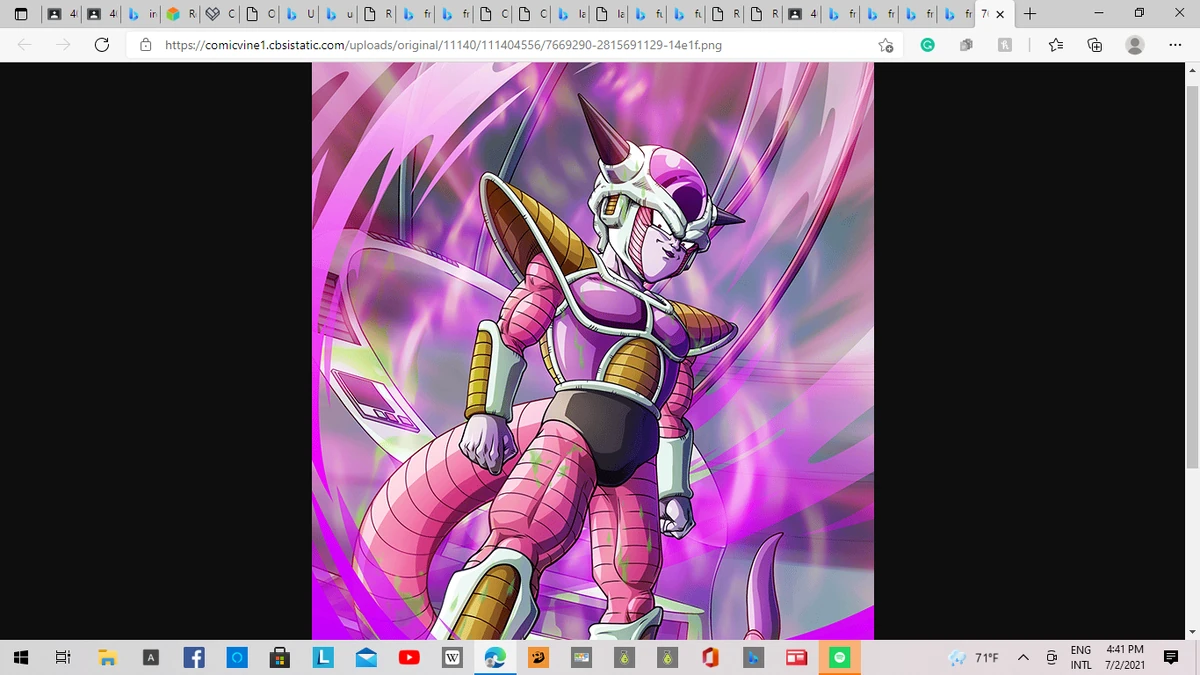Screen dimensions: 1200x675
Task: Click the browser profile avatar
Action: (1133, 45)
